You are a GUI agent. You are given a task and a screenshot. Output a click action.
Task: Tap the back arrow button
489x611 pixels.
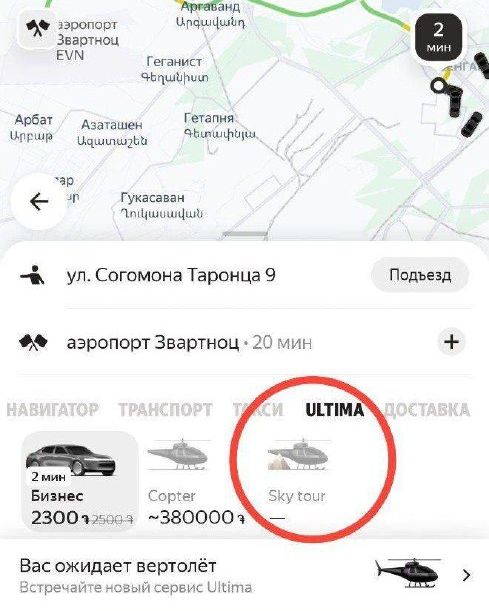tap(39, 201)
